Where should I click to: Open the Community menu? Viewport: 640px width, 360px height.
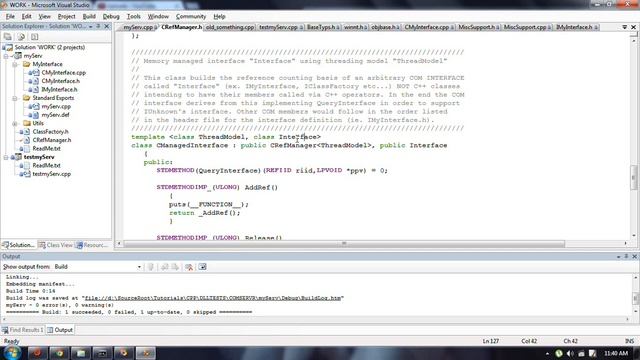pyautogui.click(x=191, y=17)
